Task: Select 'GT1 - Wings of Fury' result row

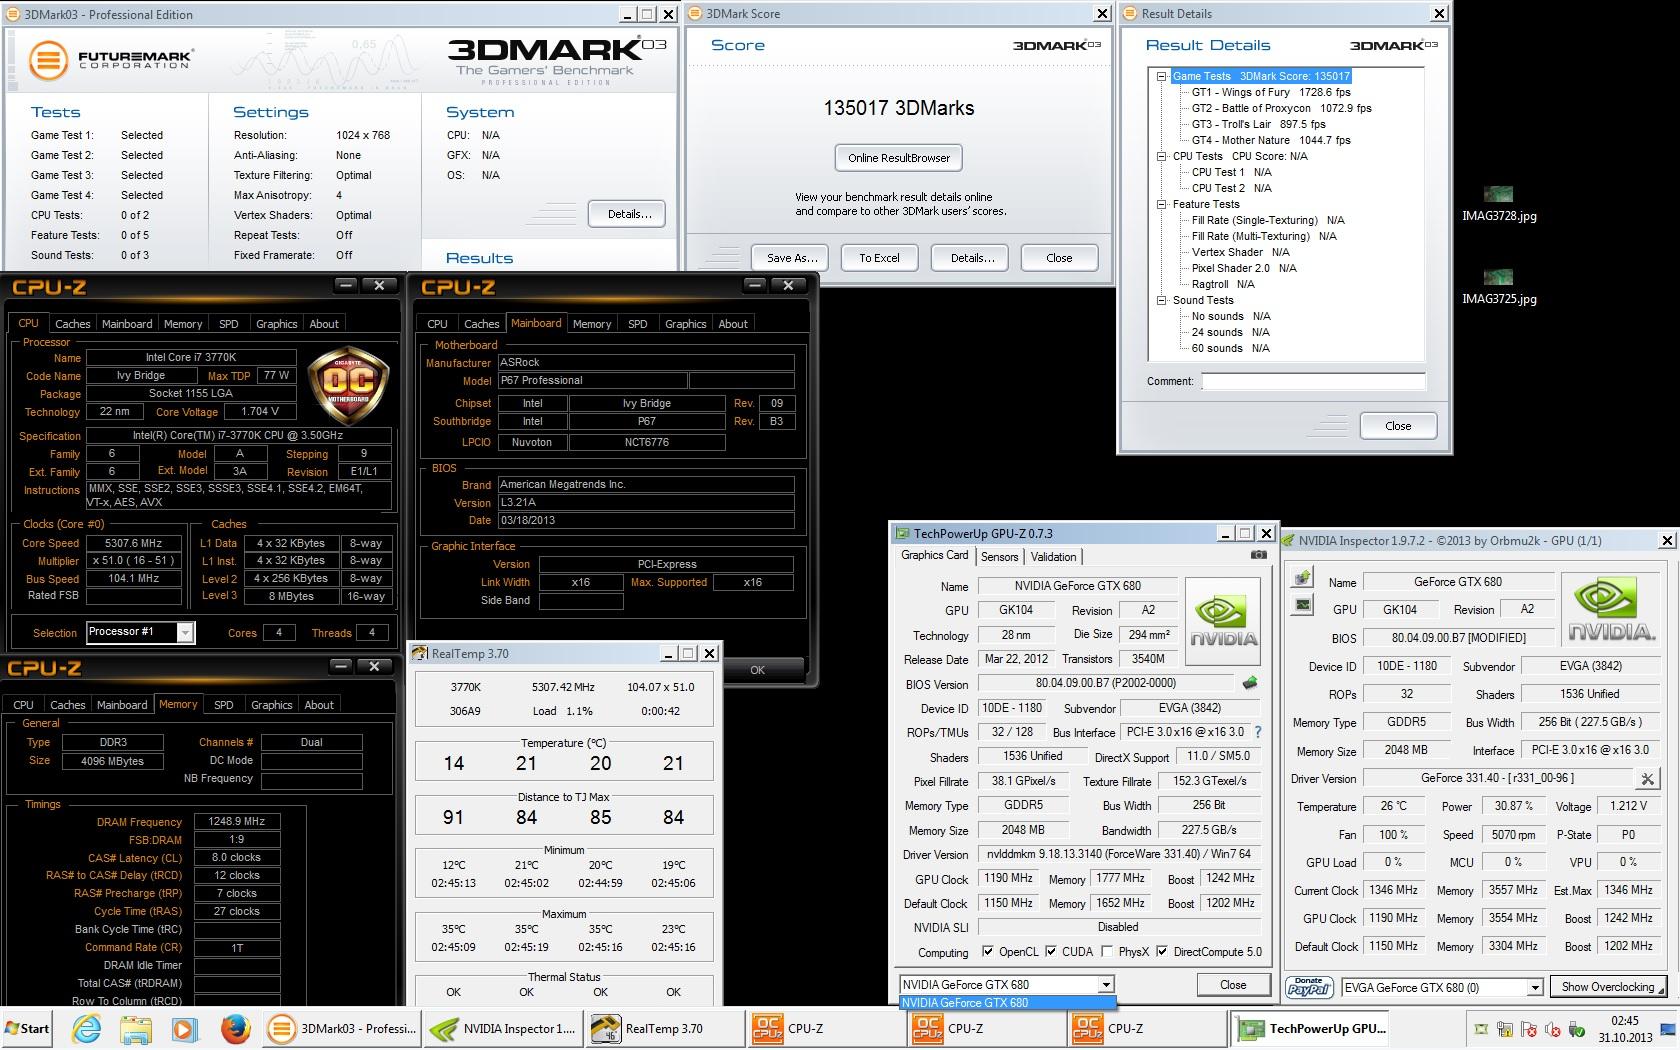Action: [x=1271, y=92]
